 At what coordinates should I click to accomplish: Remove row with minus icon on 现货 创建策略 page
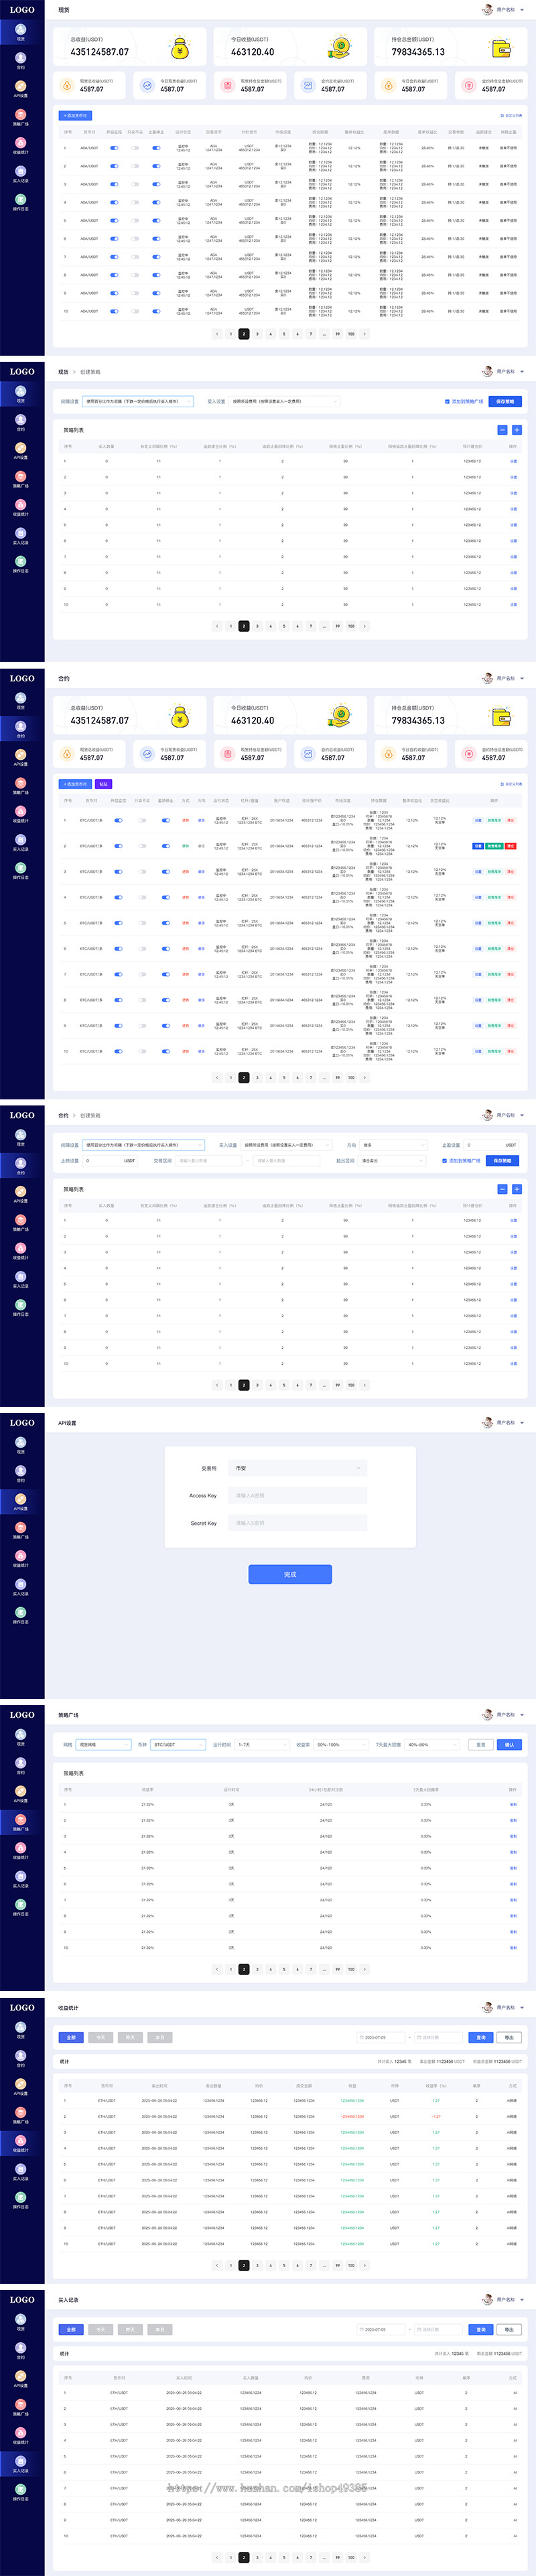point(502,430)
